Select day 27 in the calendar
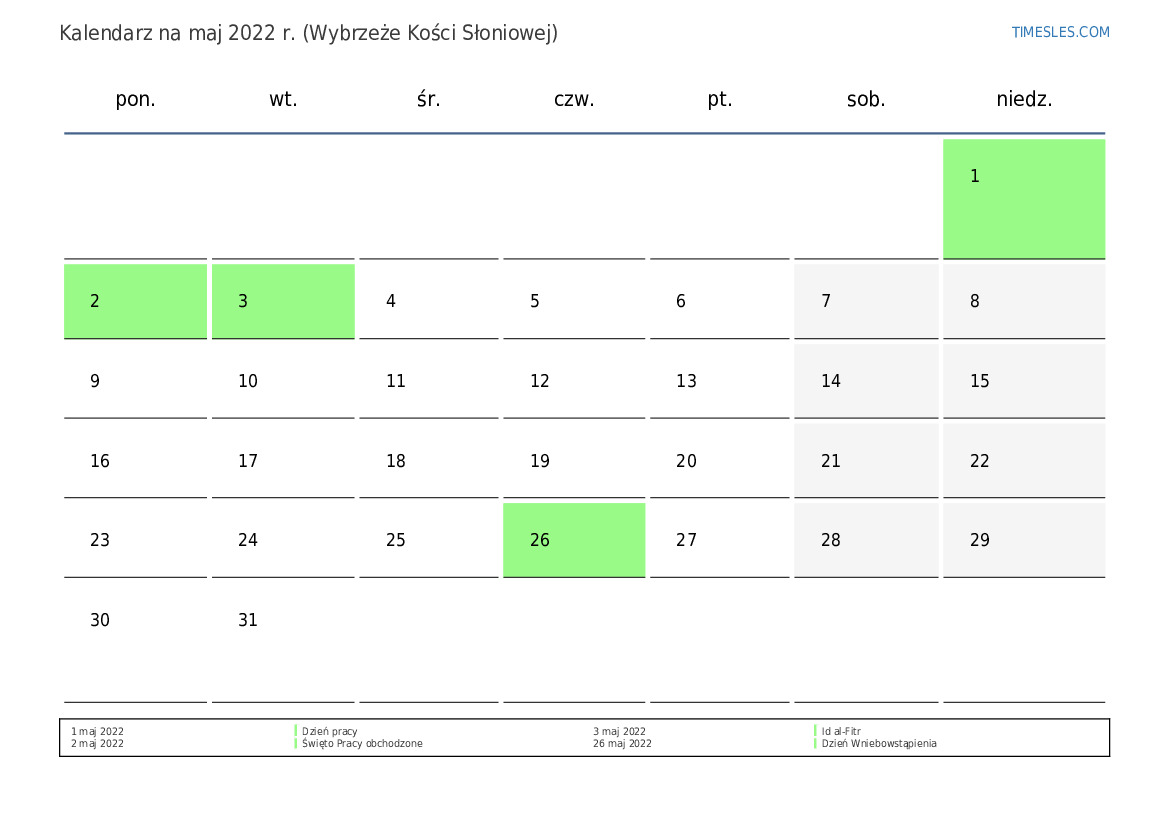1169x827 pixels. click(719, 540)
